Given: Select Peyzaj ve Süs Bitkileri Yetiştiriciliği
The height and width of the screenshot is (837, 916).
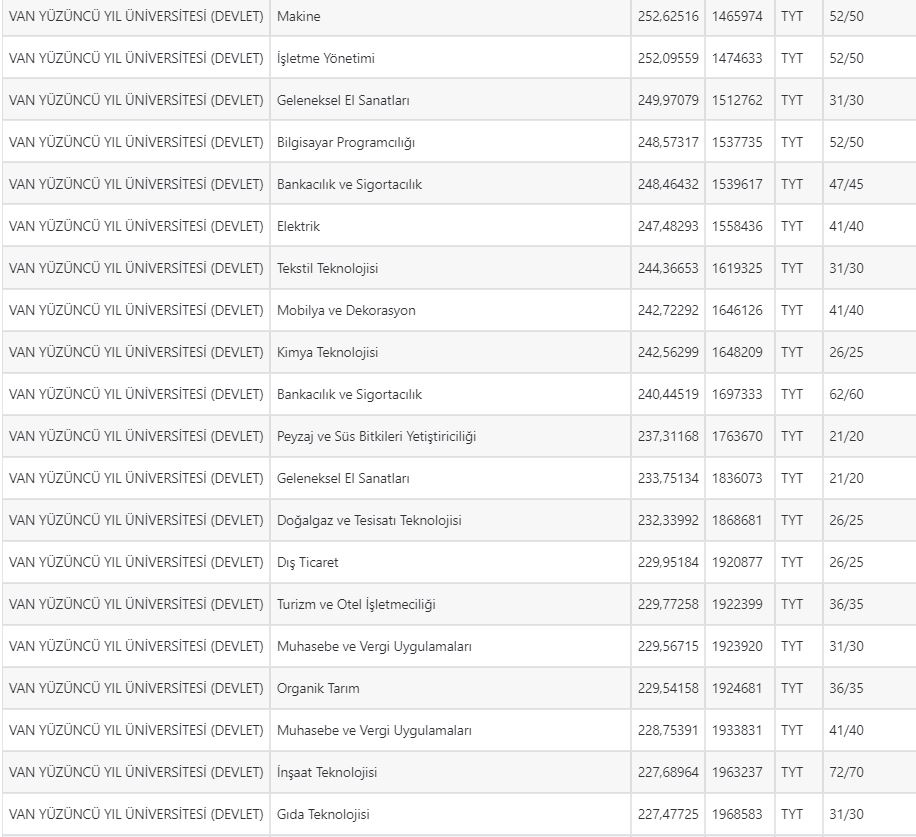Looking at the screenshot, I should coord(376,436).
